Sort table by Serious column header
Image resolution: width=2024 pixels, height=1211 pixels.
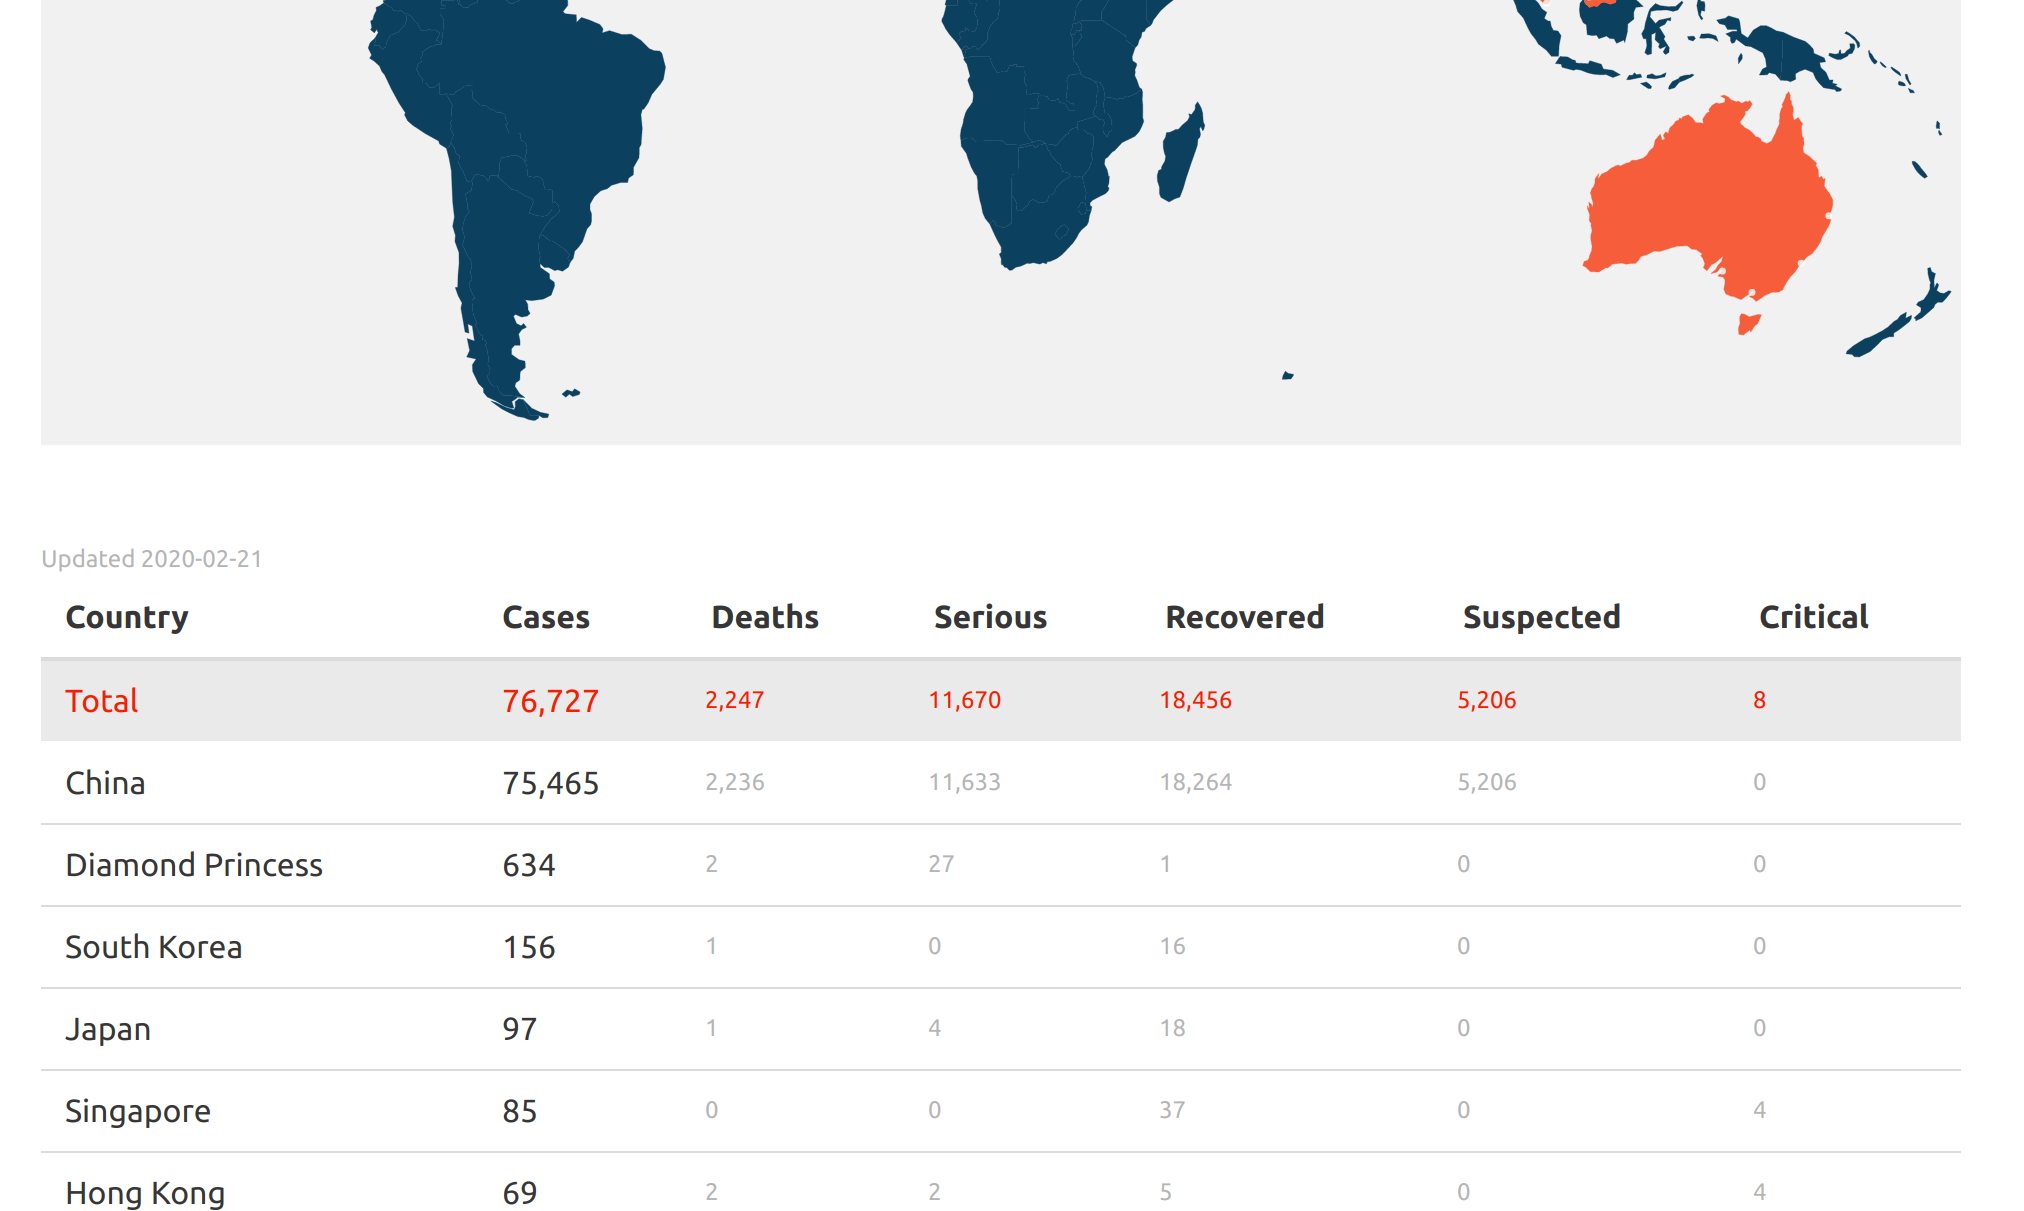(x=990, y=617)
